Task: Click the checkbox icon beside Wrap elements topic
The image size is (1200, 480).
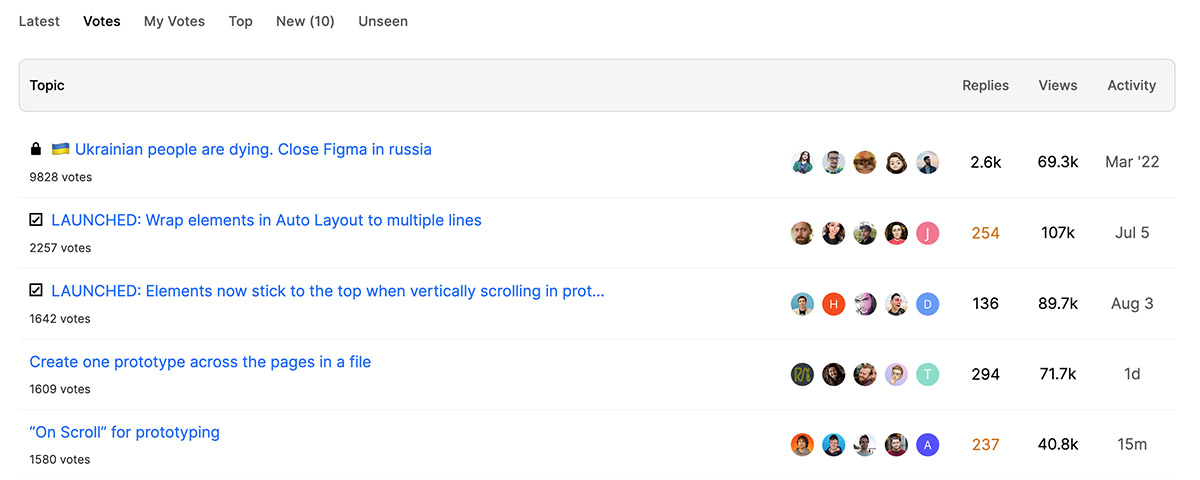Action: (x=36, y=220)
